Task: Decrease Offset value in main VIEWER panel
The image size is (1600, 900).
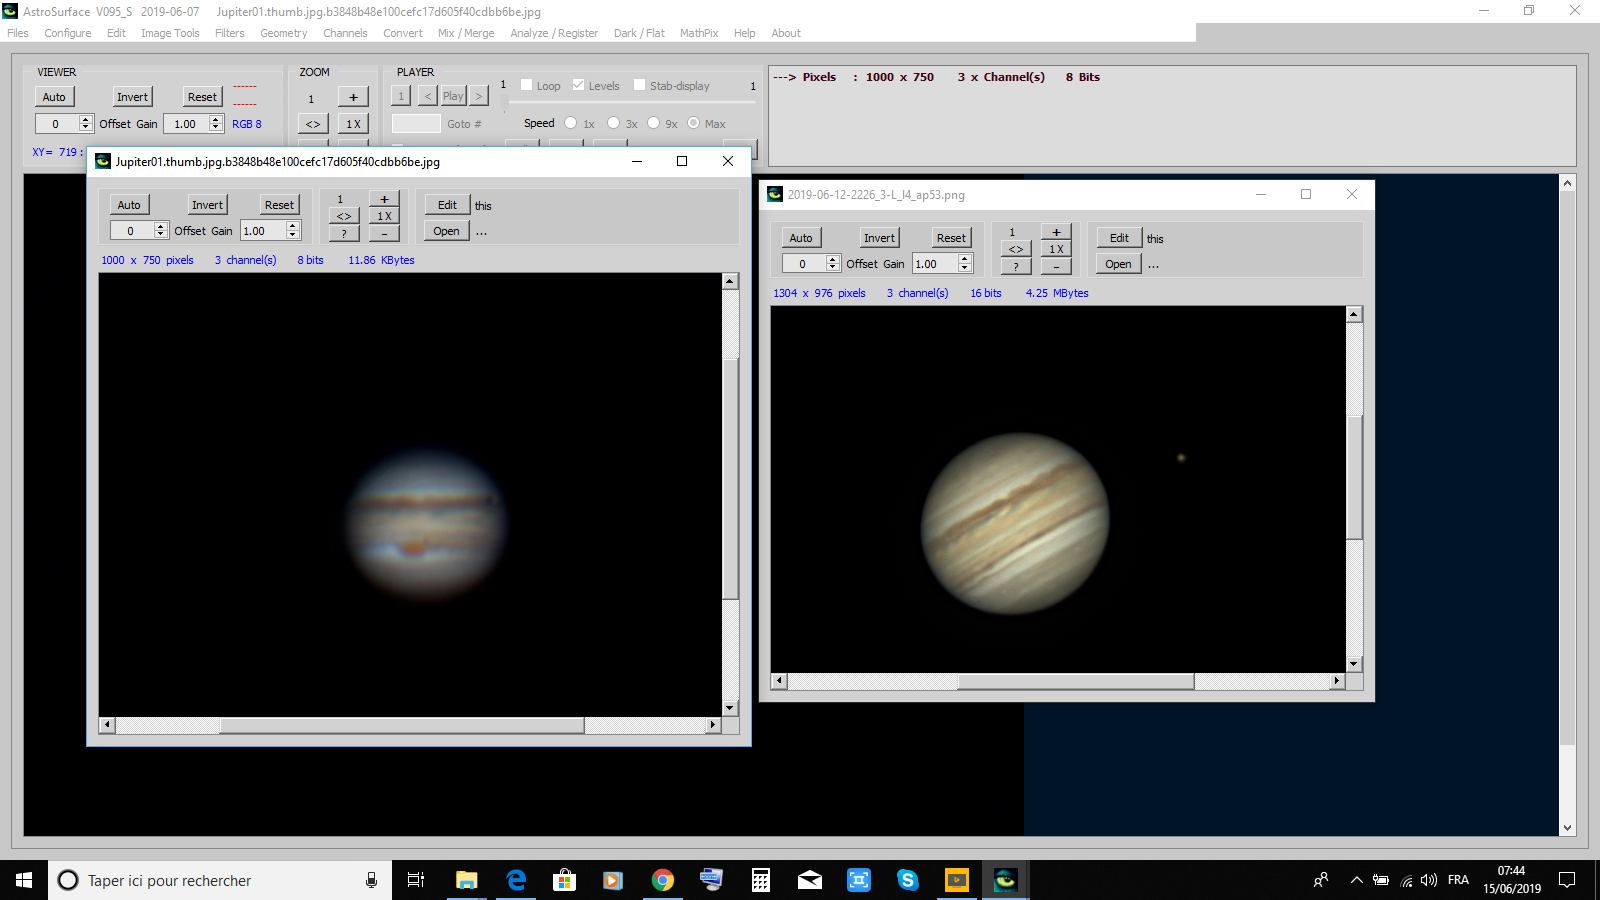Action: click(86, 128)
